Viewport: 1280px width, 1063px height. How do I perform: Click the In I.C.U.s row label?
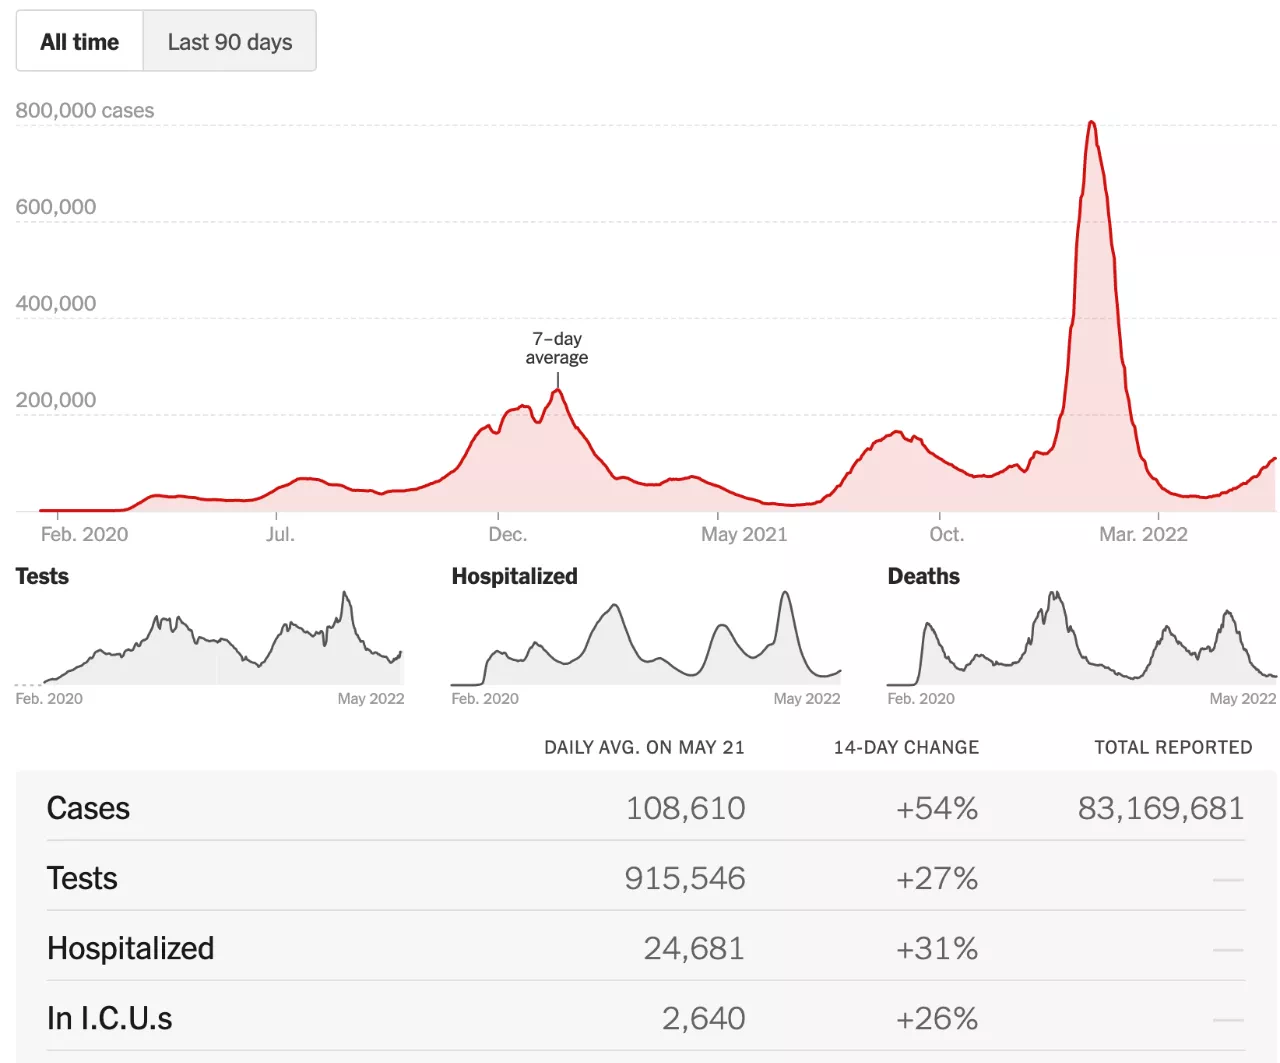click(109, 1018)
